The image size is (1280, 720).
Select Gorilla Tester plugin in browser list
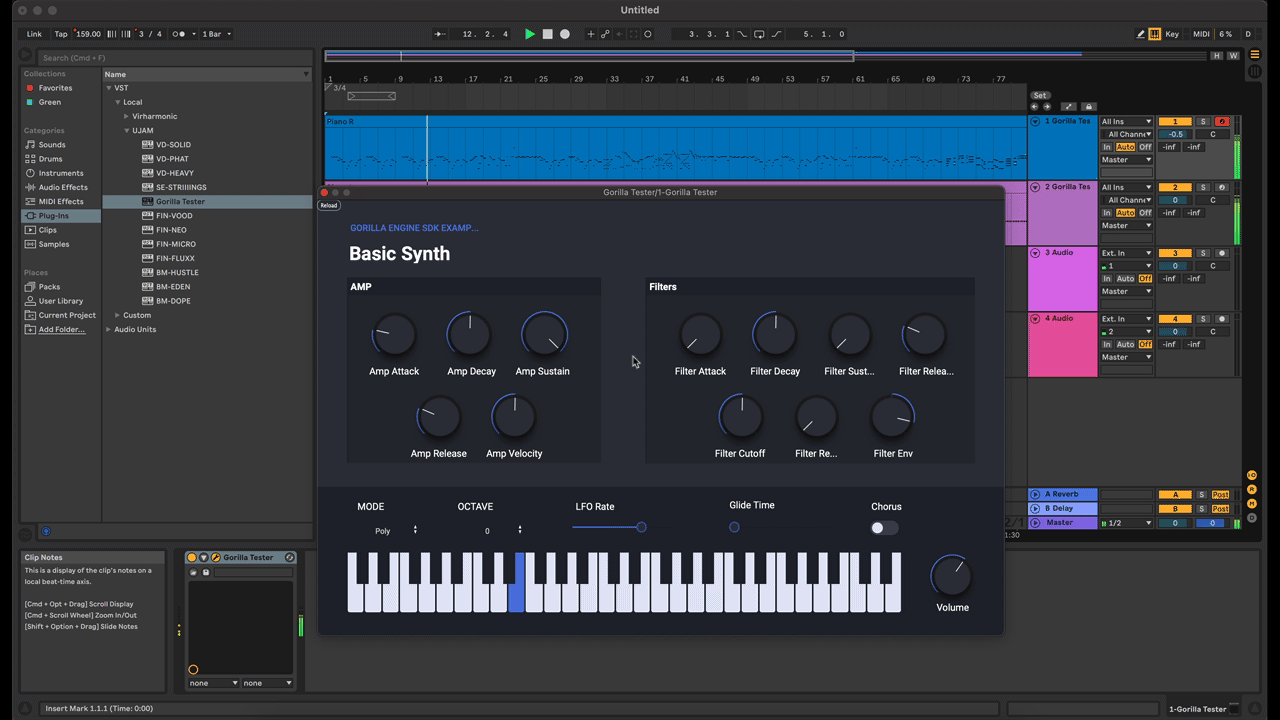click(x=208, y=201)
